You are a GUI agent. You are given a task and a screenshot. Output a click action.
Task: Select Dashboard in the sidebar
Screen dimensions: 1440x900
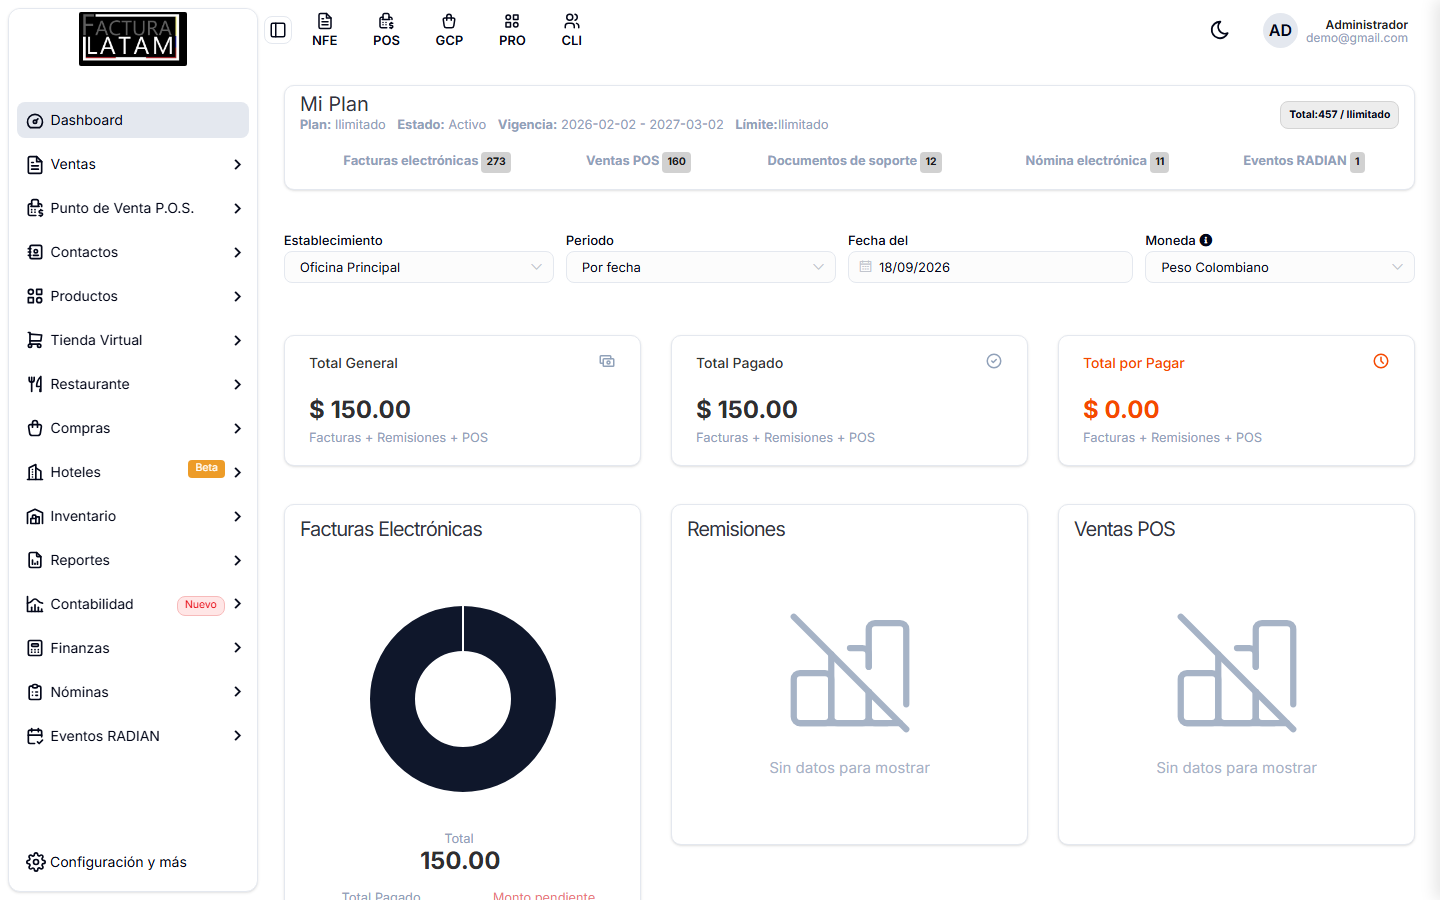pos(133,120)
